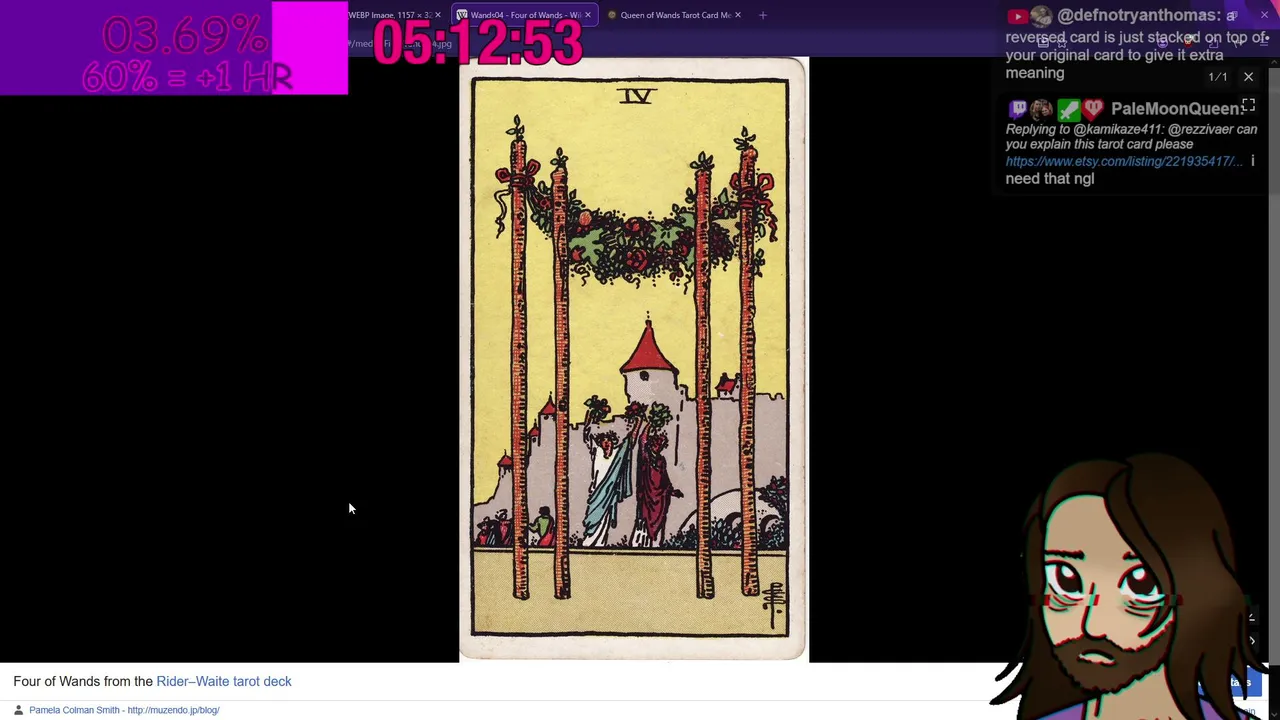Switch to the WEBP Image browser tab
This screenshot has width=1280, height=720.
(x=392, y=15)
